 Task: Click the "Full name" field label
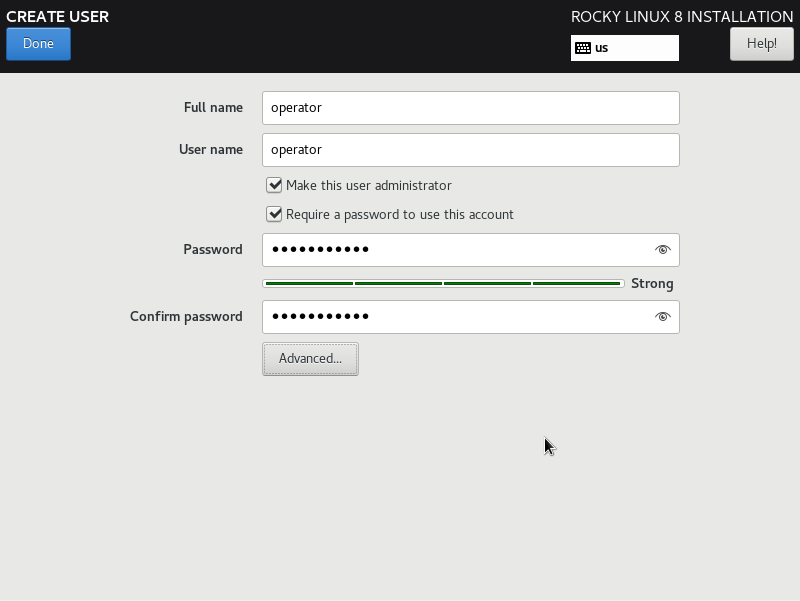pyautogui.click(x=213, y=108)
